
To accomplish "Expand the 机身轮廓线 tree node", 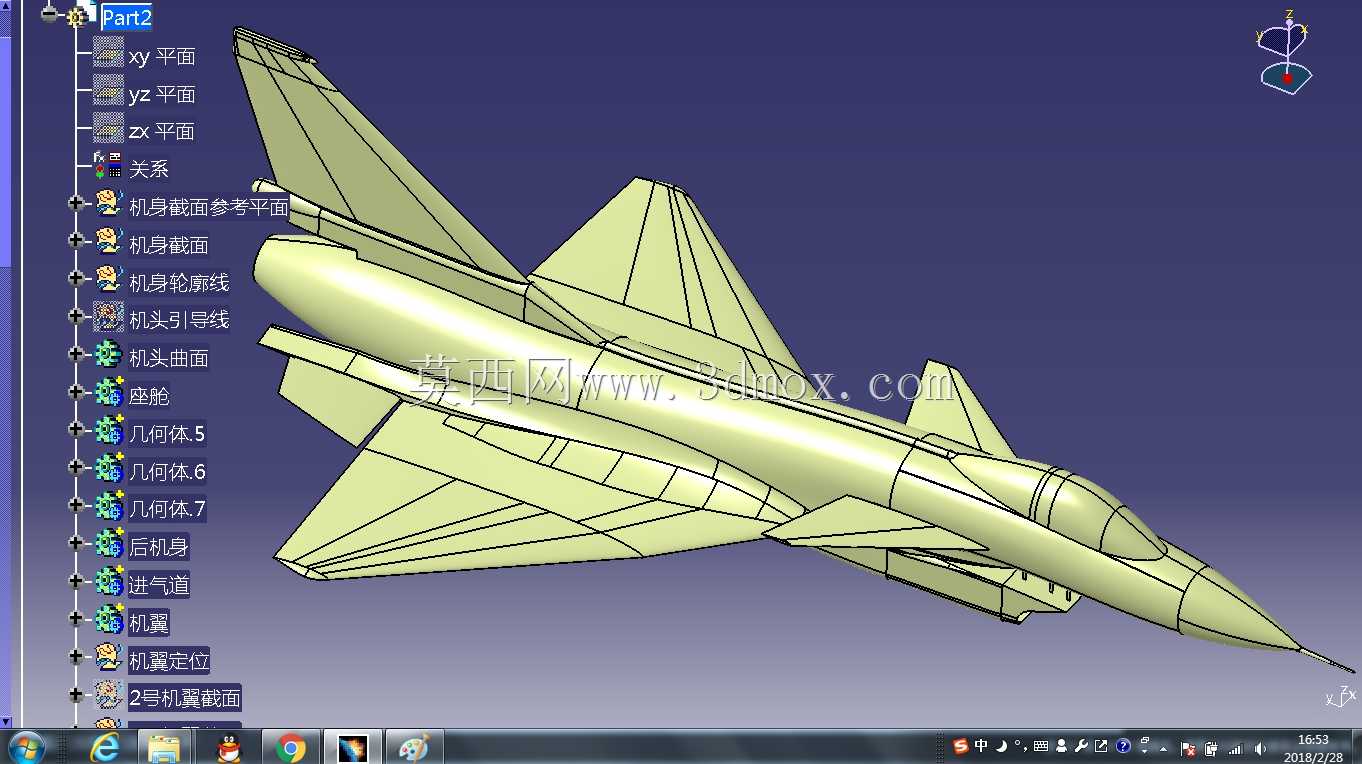I will (x=76, y=278).
